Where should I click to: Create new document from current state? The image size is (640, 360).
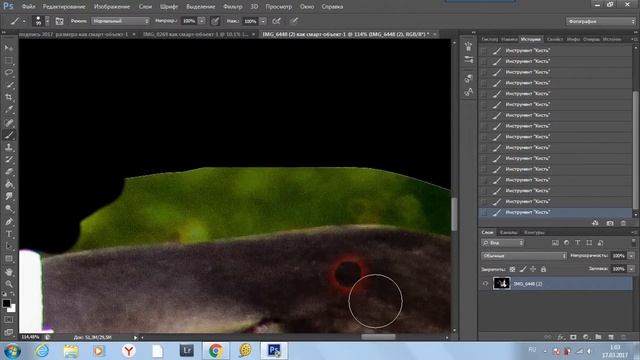(596, 223)
